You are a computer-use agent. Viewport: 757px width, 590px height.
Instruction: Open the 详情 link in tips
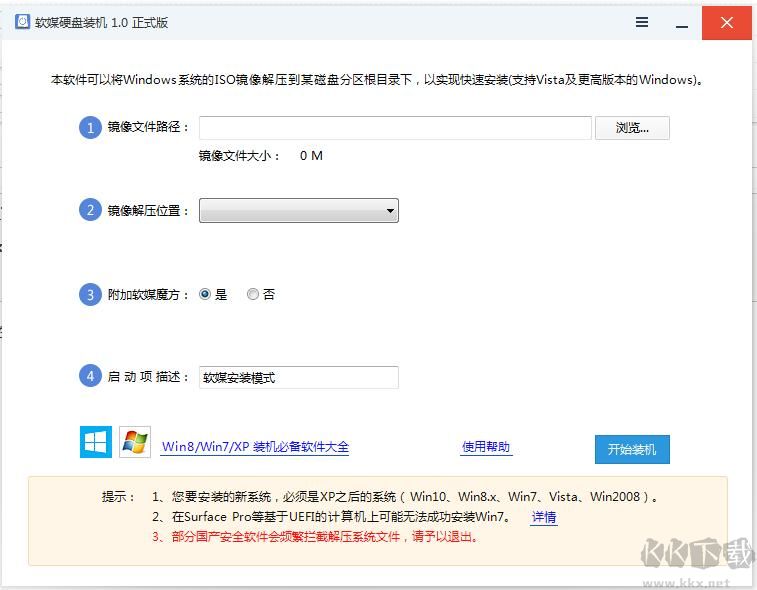[544, 517]
